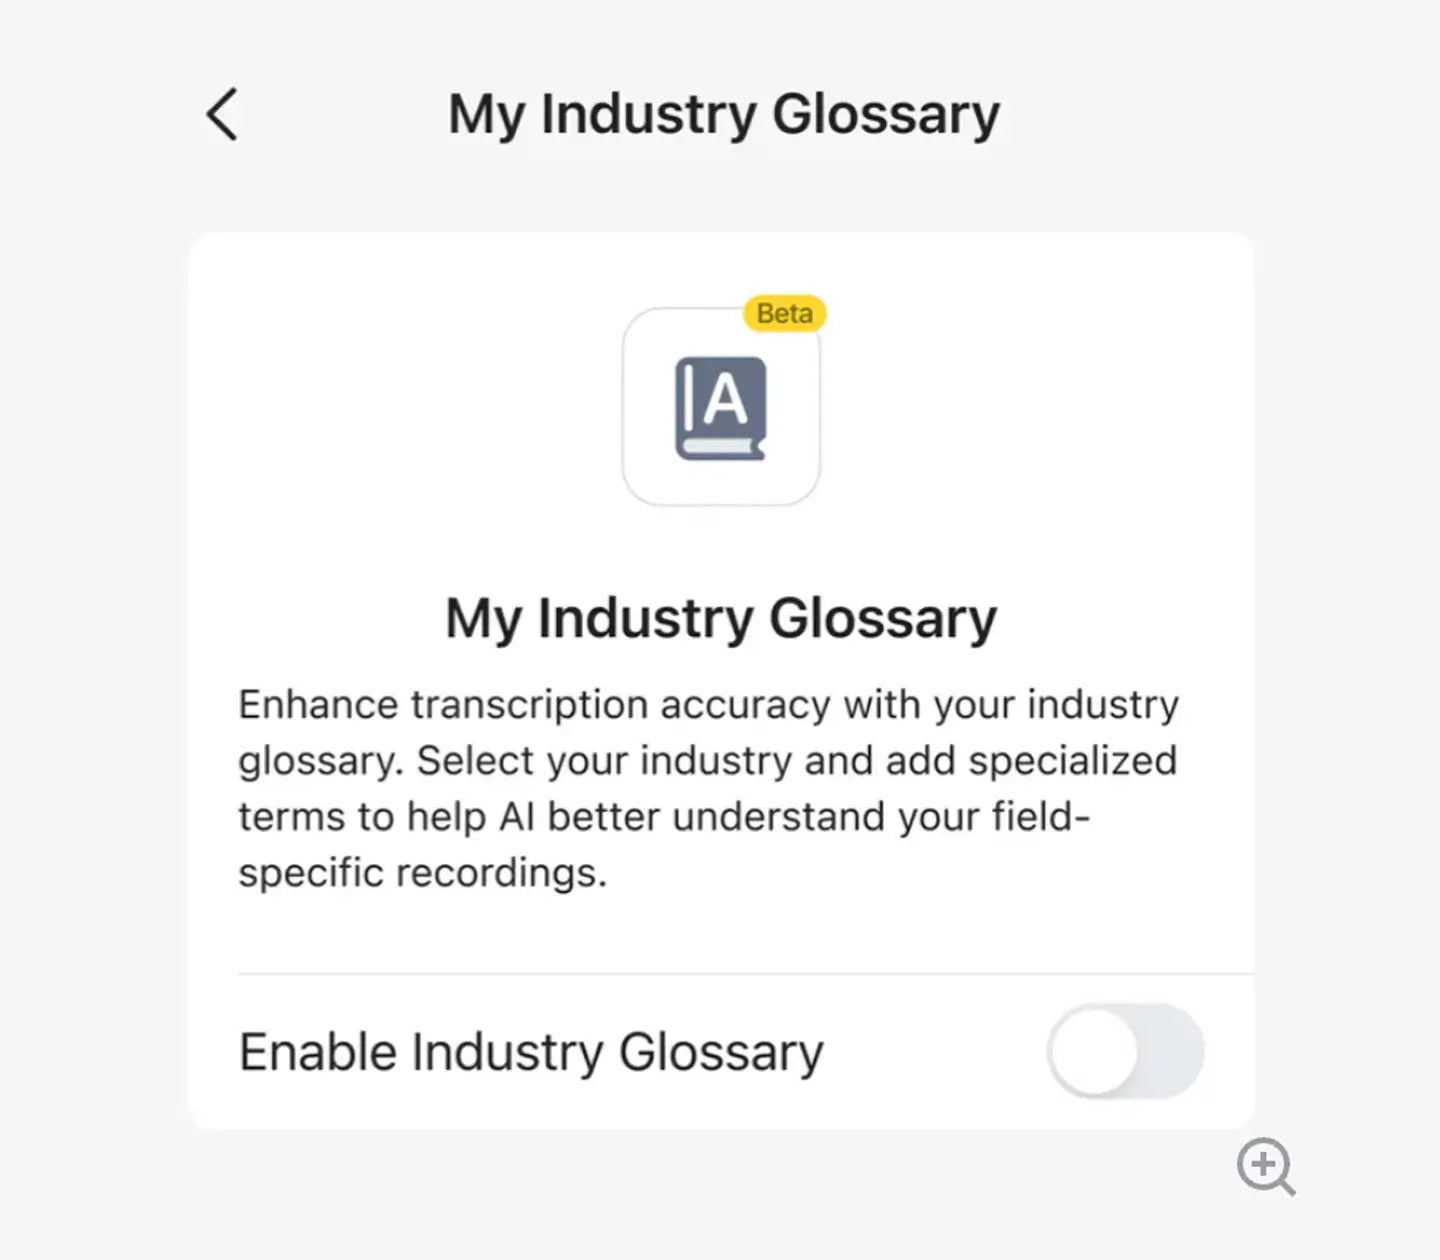Screen dimensions: 1440x1260
Task: Click the Beta label above the book icon
Action: [x=784, y=314]
